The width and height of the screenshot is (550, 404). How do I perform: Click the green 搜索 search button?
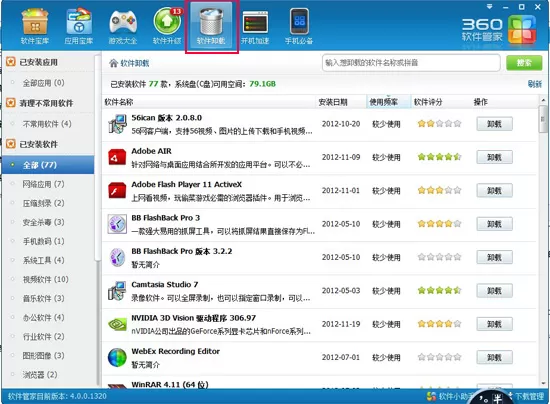point(524,63)
